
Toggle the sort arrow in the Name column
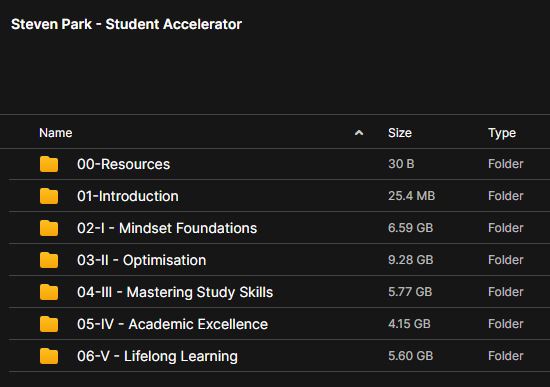pos(359,133)
